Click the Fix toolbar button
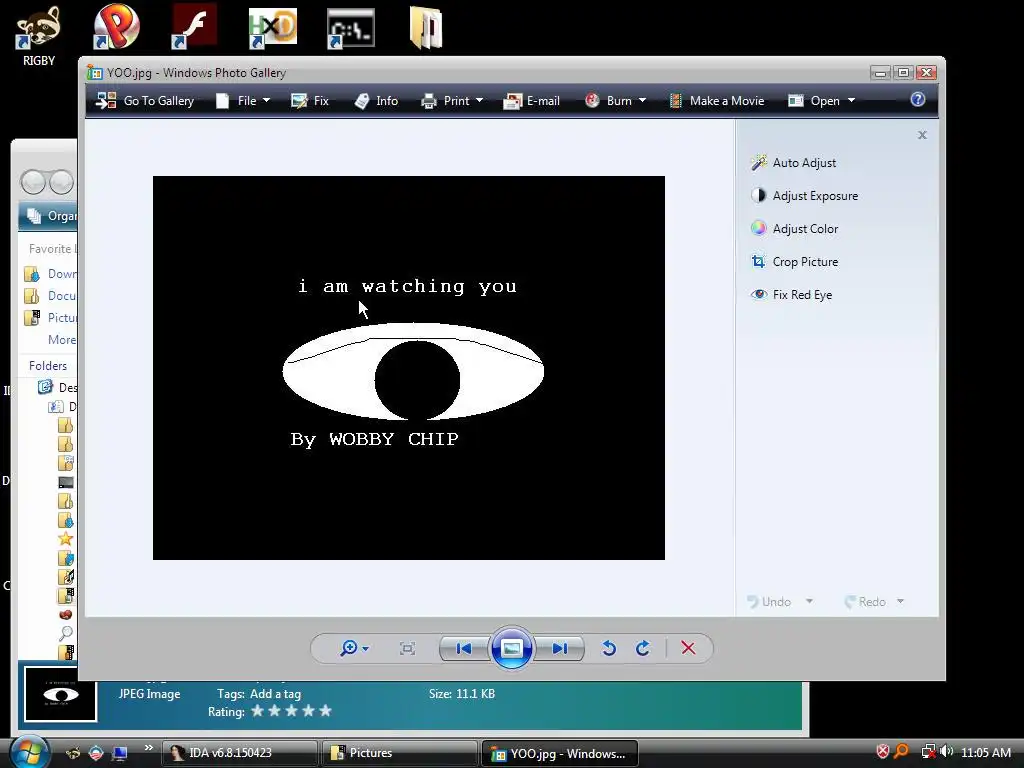 tap(310, 101)
